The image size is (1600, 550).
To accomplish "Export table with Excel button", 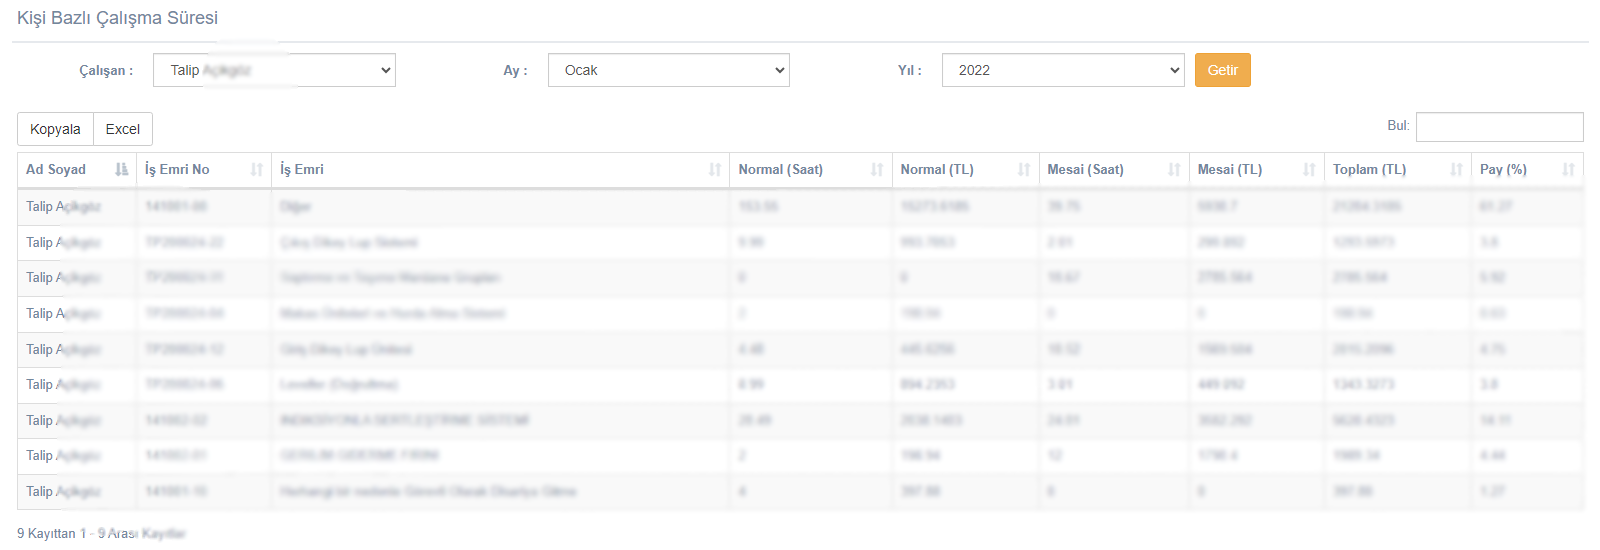I will (x=123, y=129).
